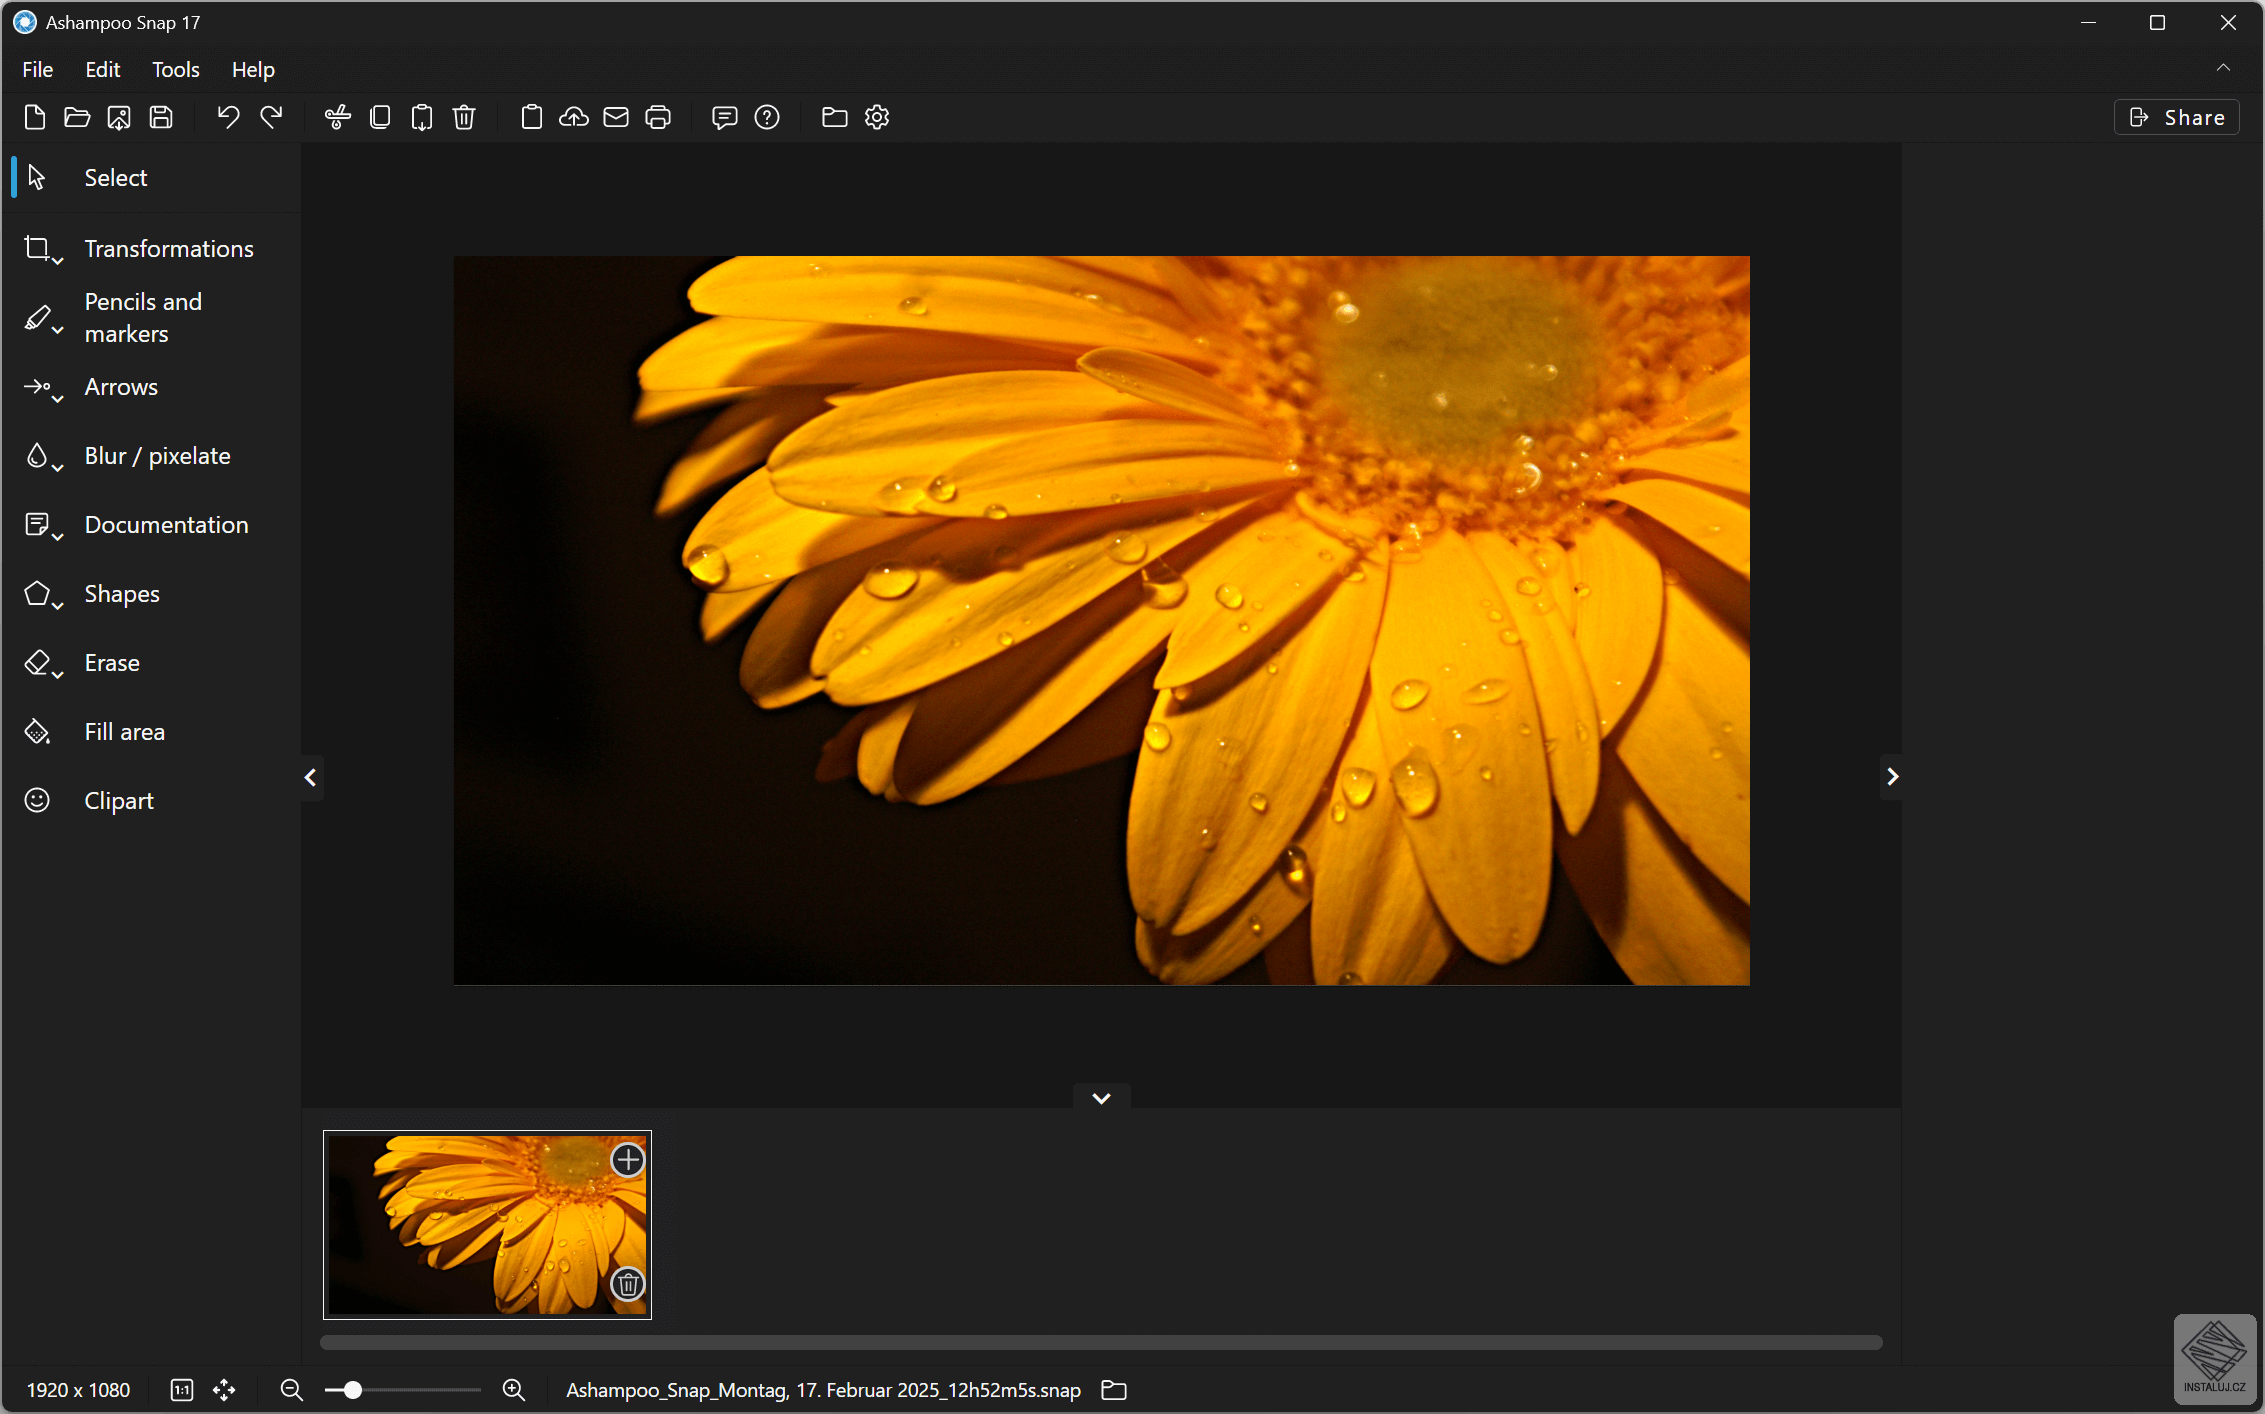Viewport: 2265px width, 1414px height.
Task: Click the Share button
Action: 2177,117
